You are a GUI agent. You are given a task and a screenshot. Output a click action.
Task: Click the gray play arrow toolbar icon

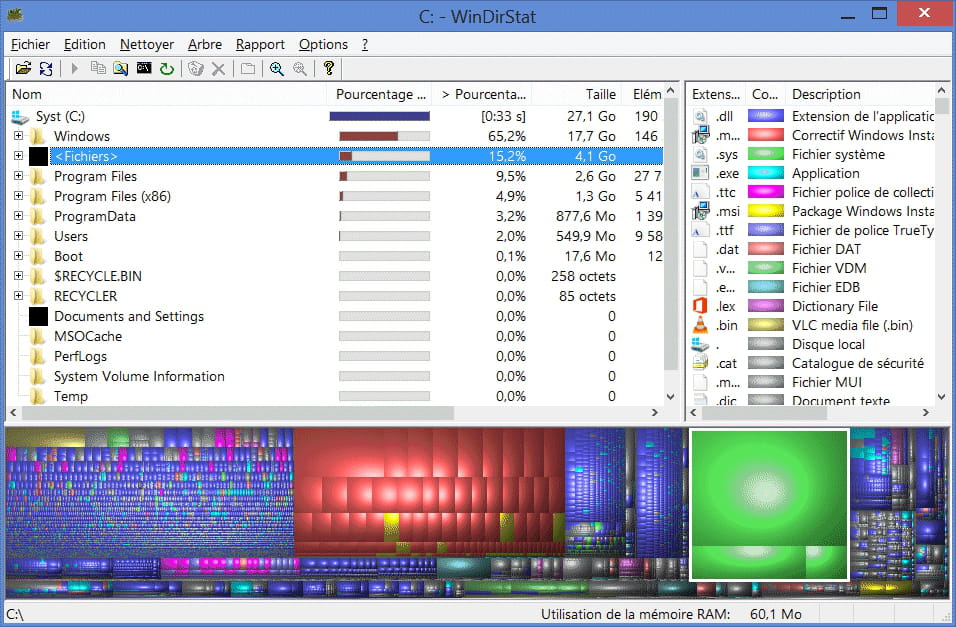(x=74, y=68)
